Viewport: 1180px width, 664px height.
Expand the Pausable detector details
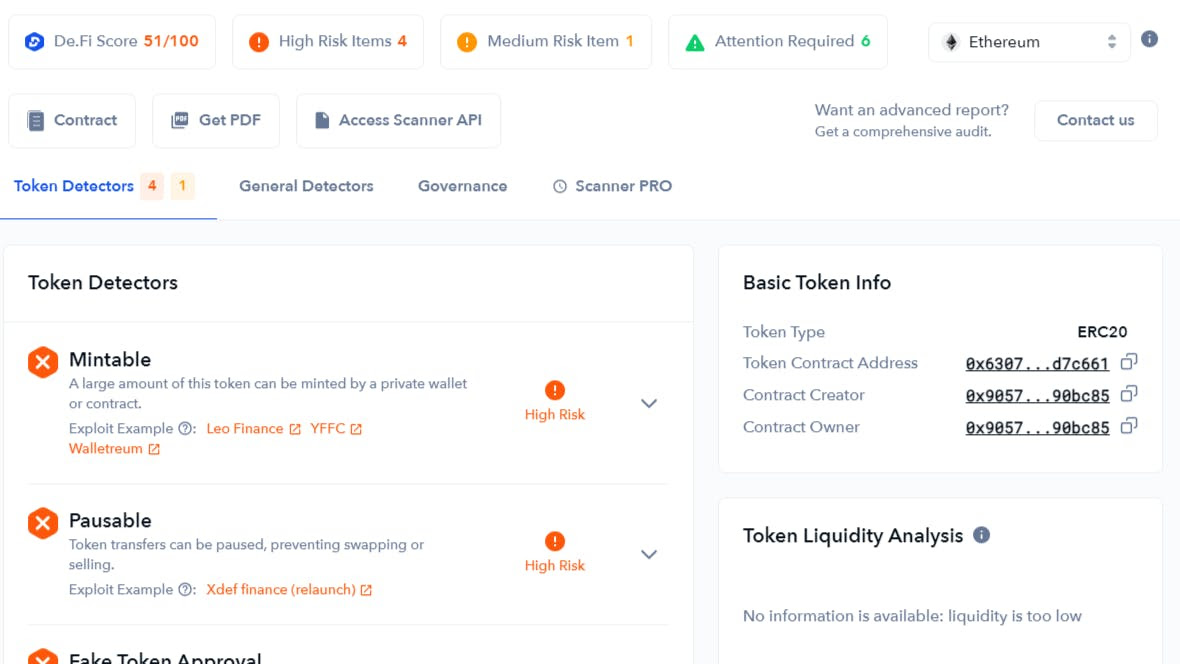(649, 554)
